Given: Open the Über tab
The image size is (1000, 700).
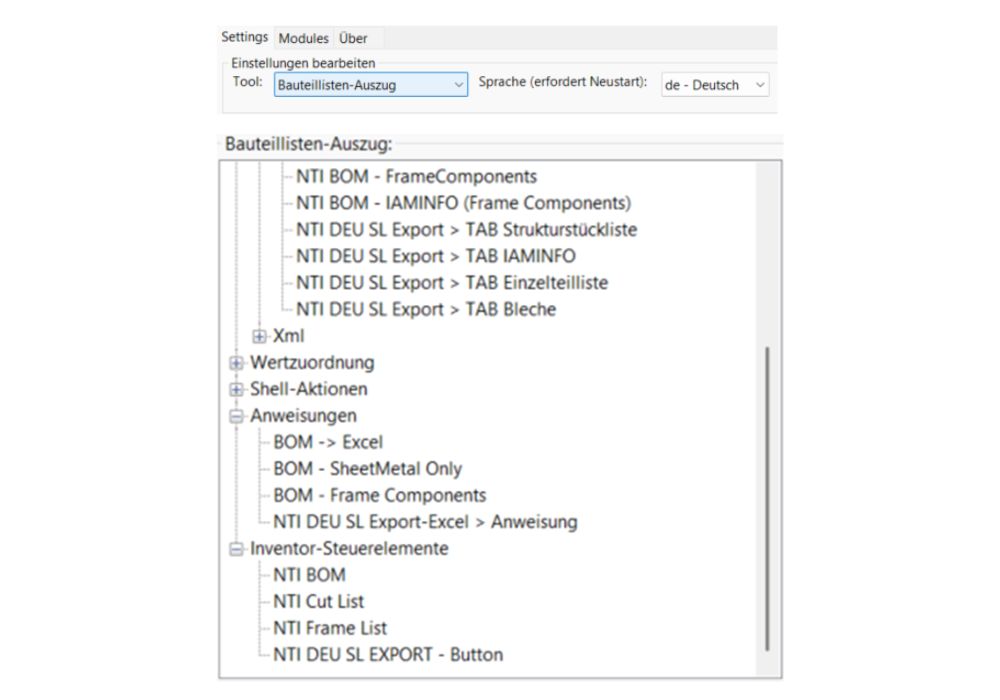Looking at the screenshot, I should coord(353,38).
